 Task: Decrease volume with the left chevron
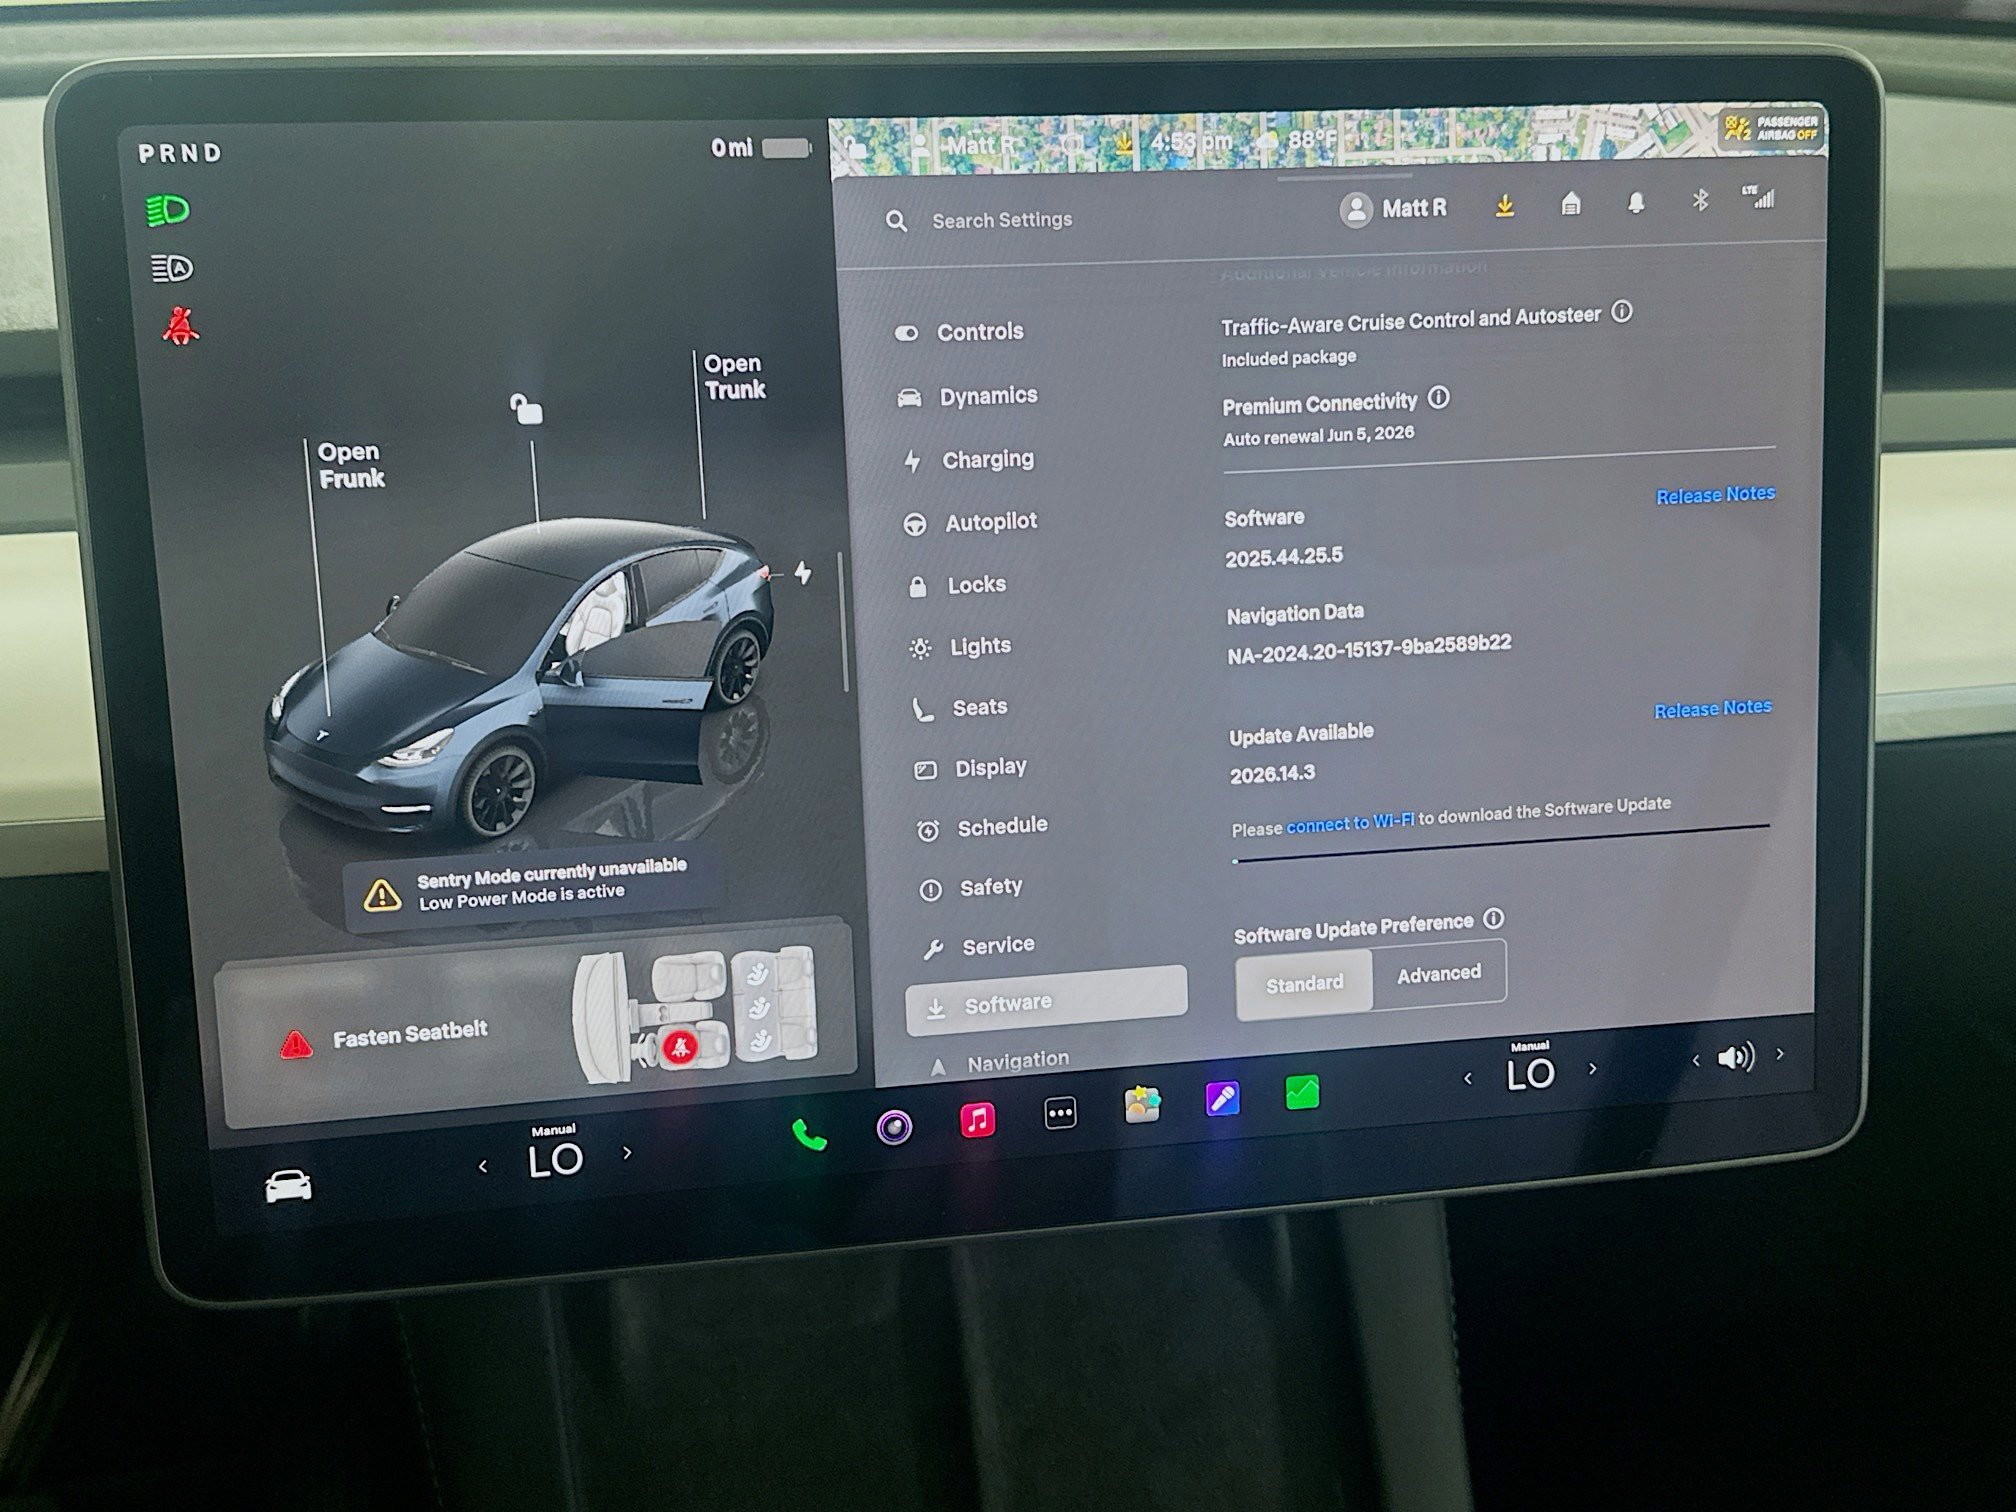click(1695, 1060)
